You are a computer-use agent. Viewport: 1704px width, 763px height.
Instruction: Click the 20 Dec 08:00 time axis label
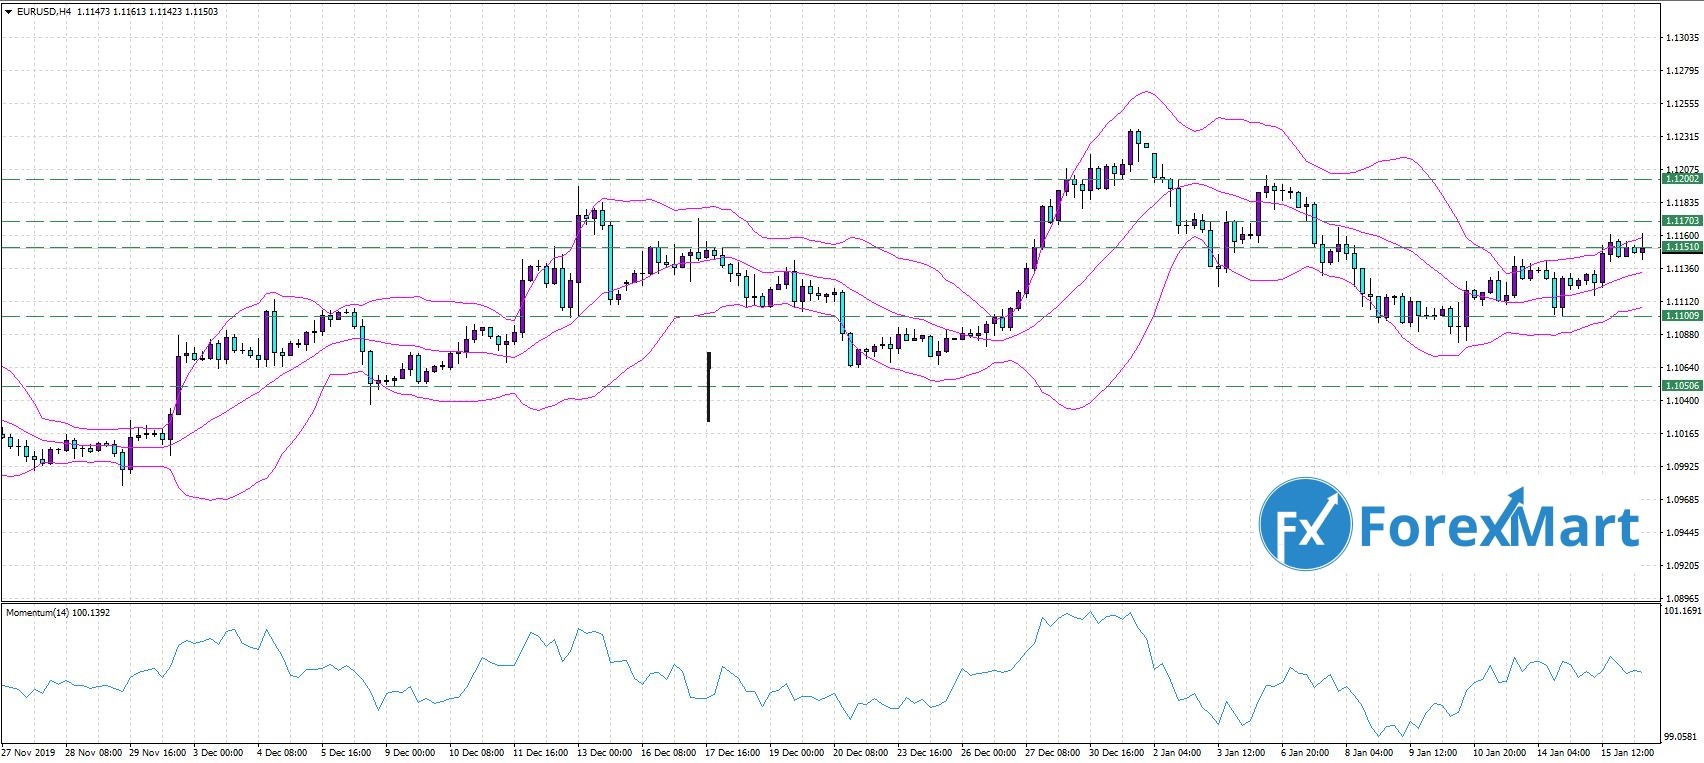(x=860, y=752)
